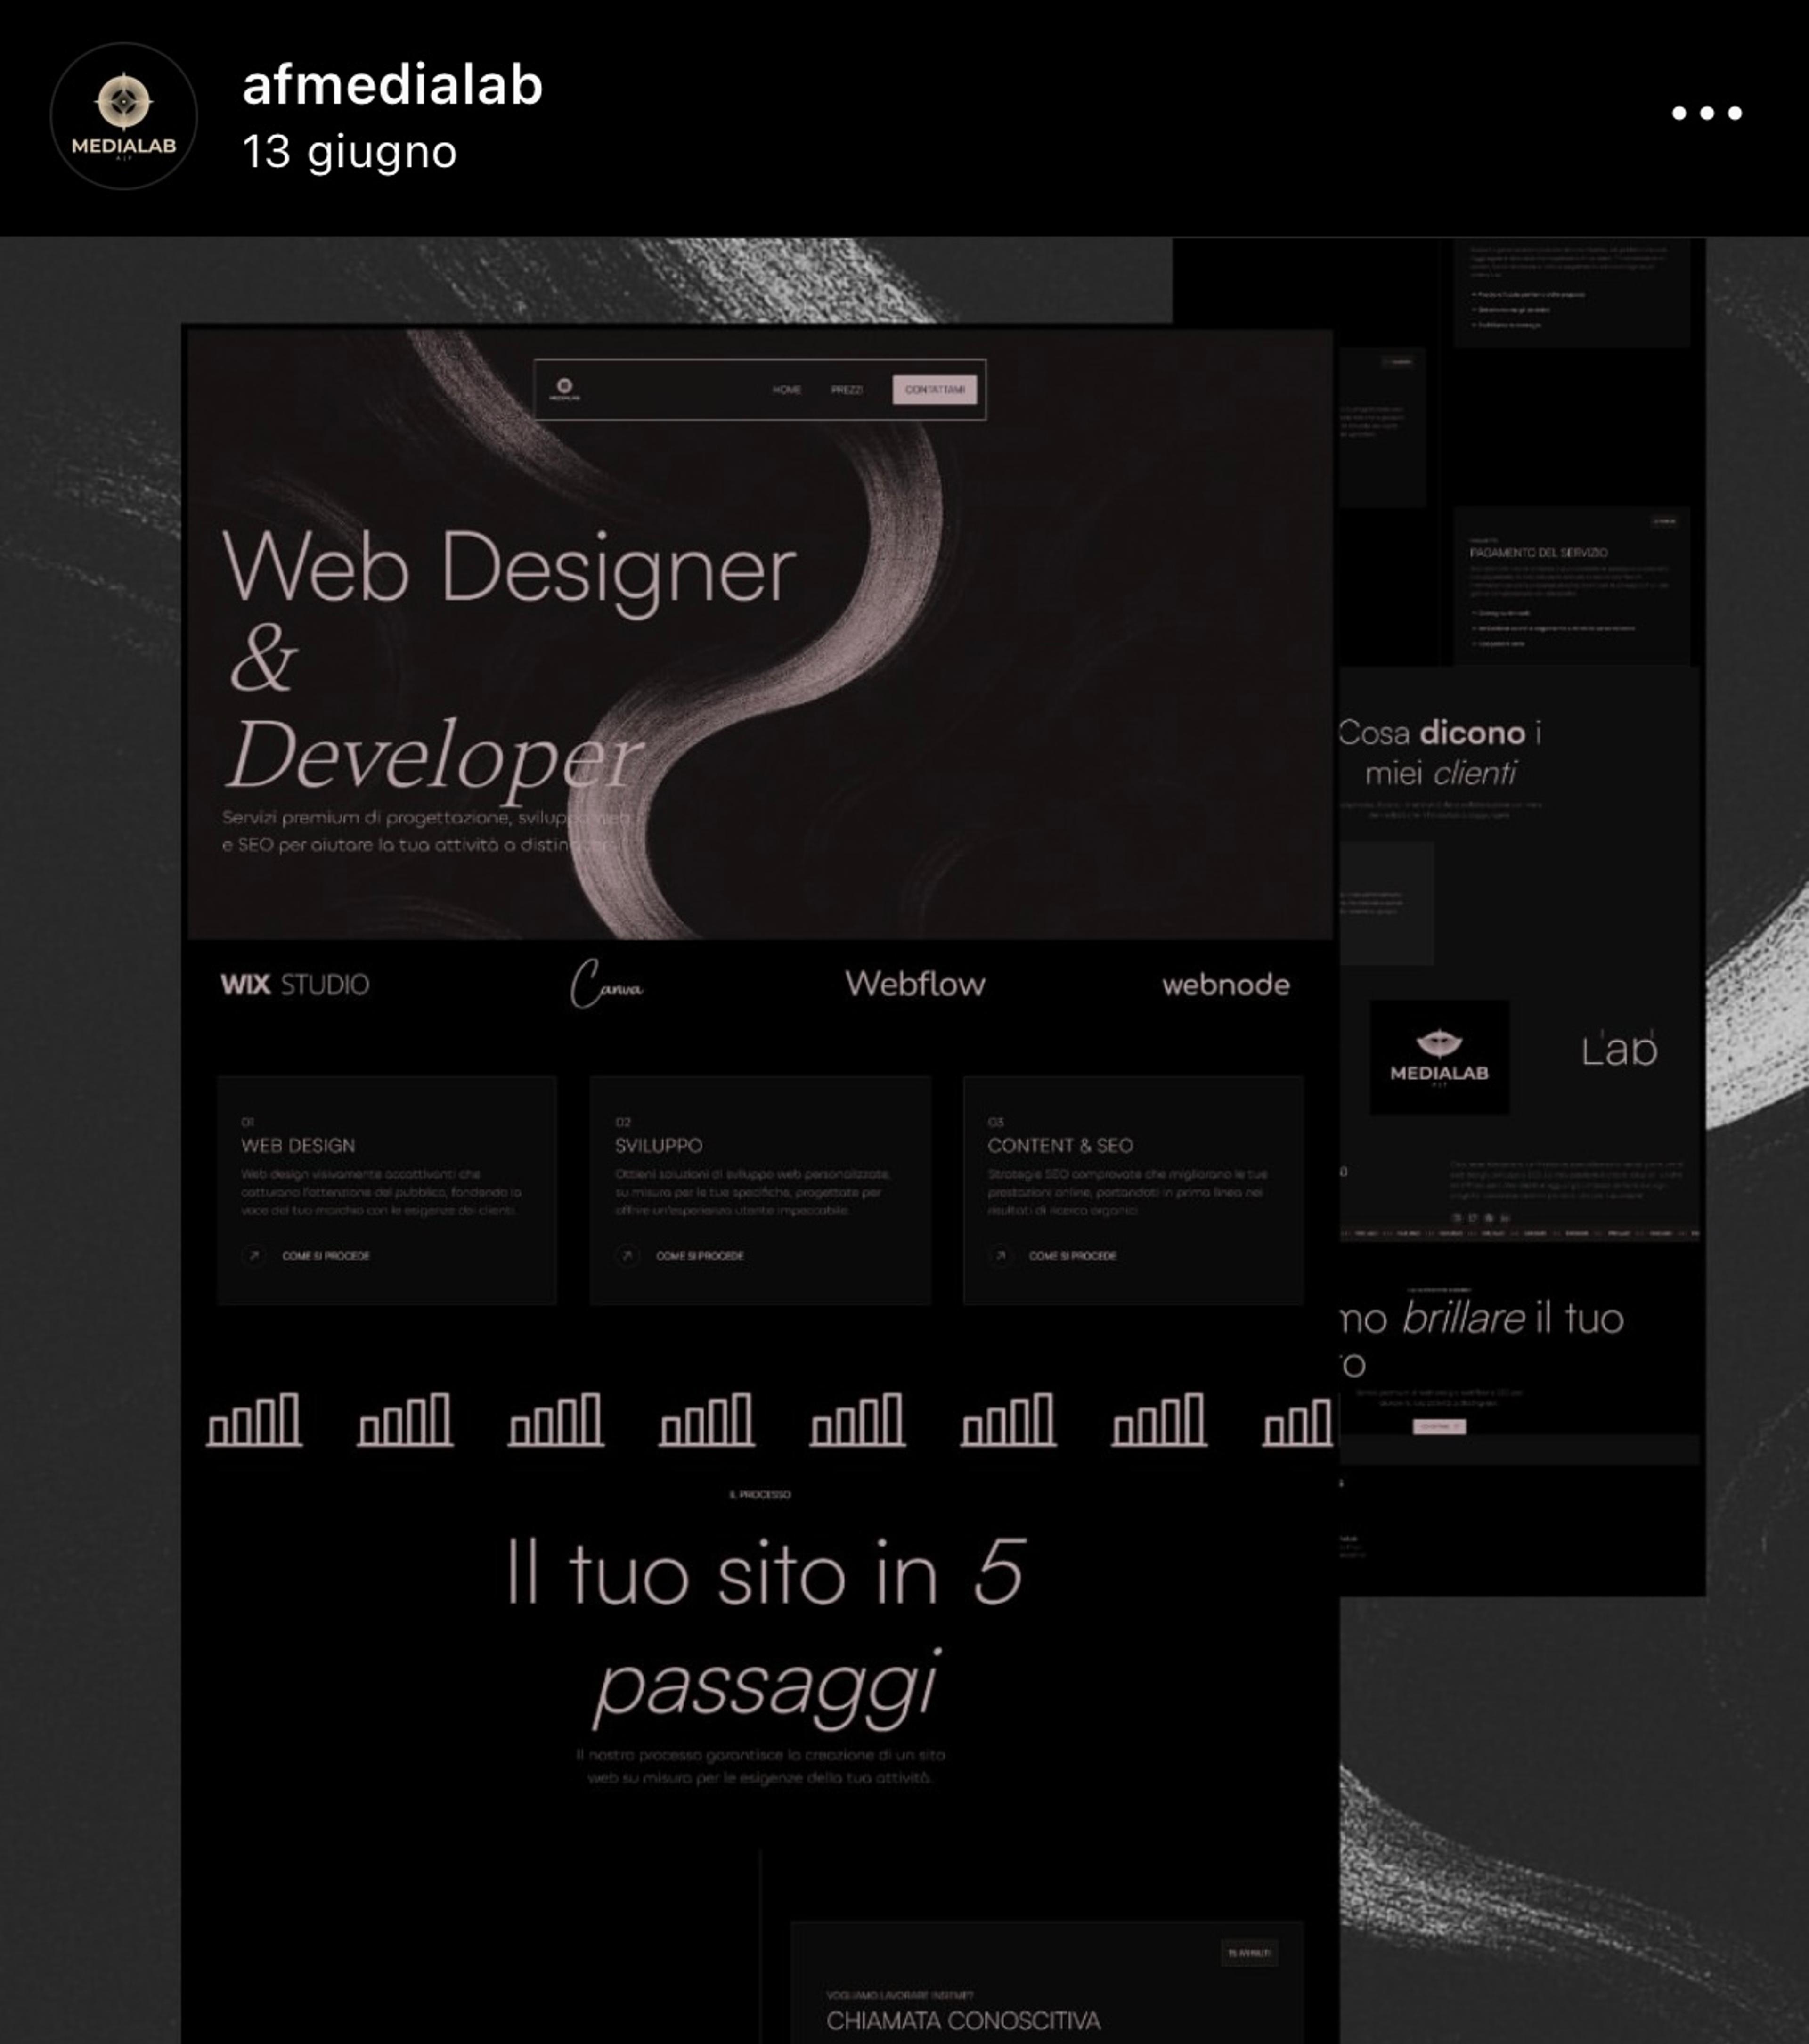The image size is (1809, 2044).
Task: Click the WIX STUDIO logo
Action: pyautogui.click(x=295, y=984)
